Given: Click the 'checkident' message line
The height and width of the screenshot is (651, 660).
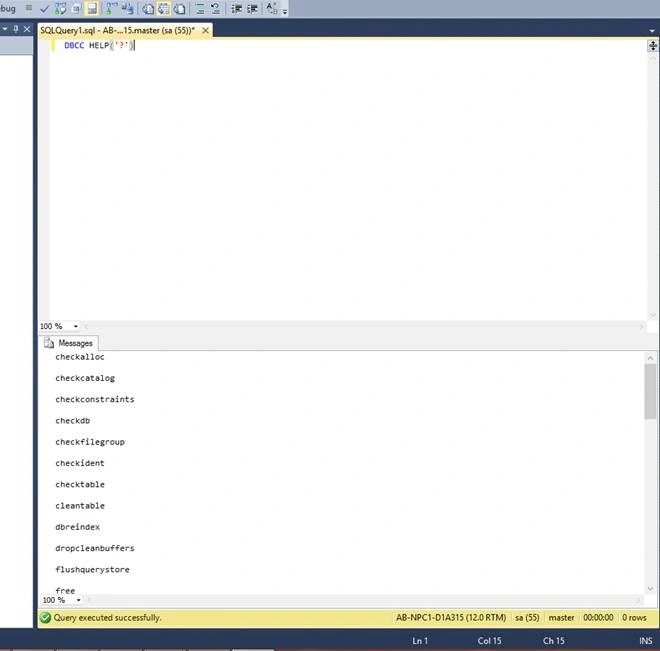Looking at the screenshot, I should coord(80,463).
